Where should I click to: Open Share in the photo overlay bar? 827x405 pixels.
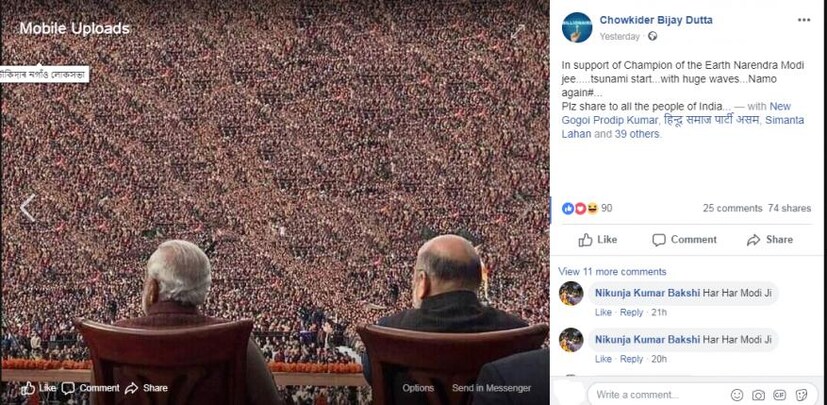146,388
